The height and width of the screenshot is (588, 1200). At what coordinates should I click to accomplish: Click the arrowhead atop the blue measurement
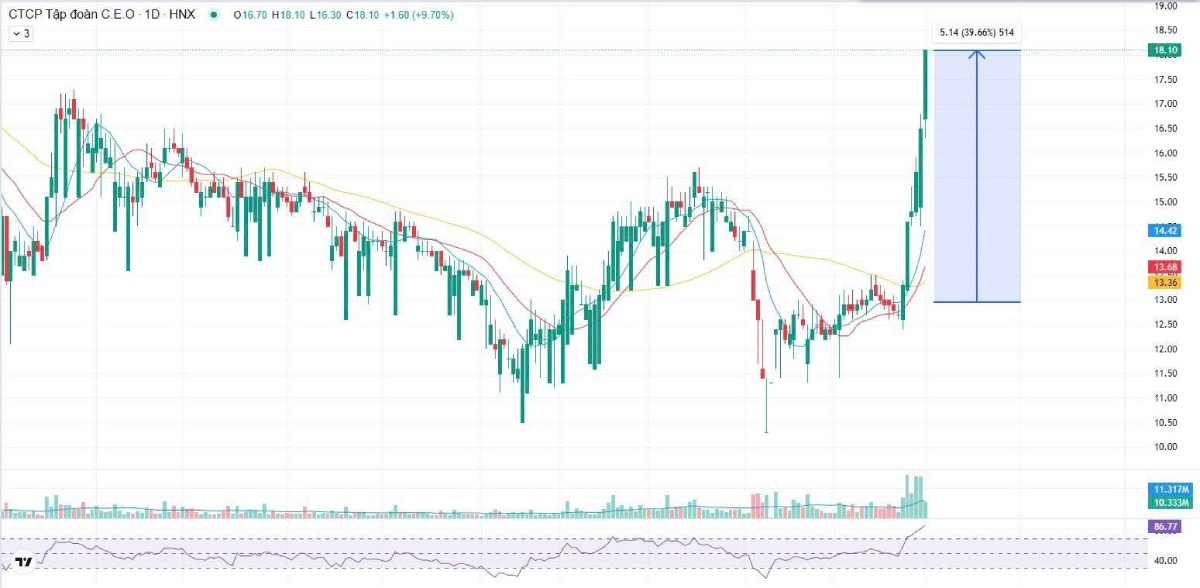pos(977,54)
